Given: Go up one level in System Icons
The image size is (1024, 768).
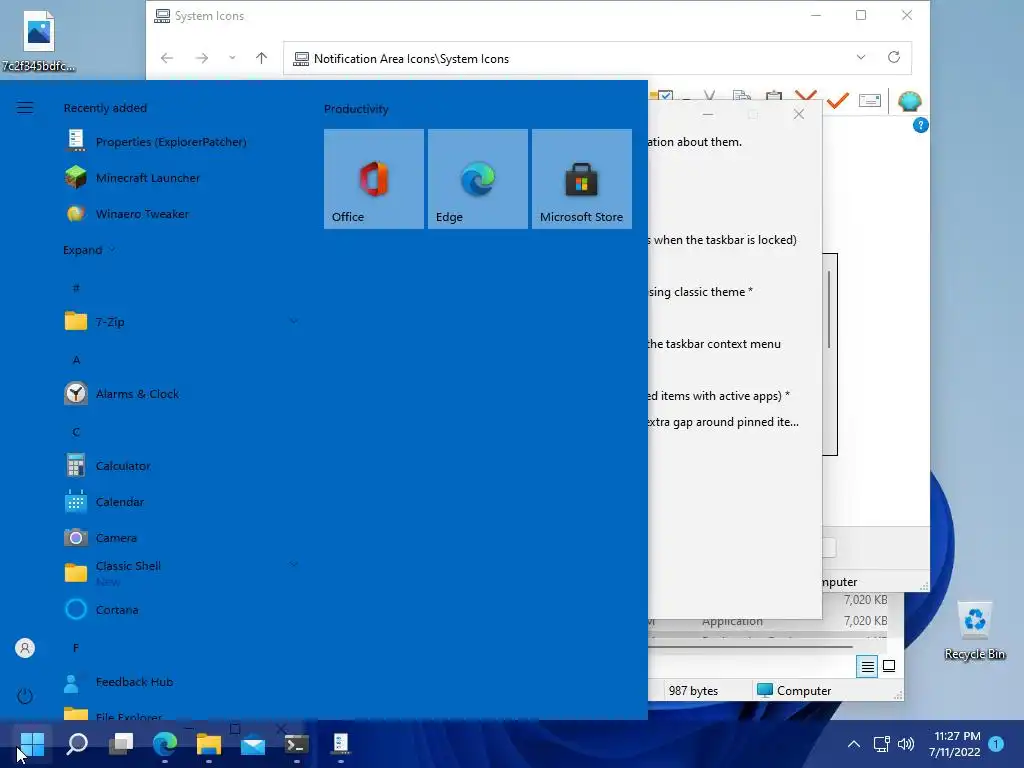Looking at the screenshot, I should click(x=261, y=58).
